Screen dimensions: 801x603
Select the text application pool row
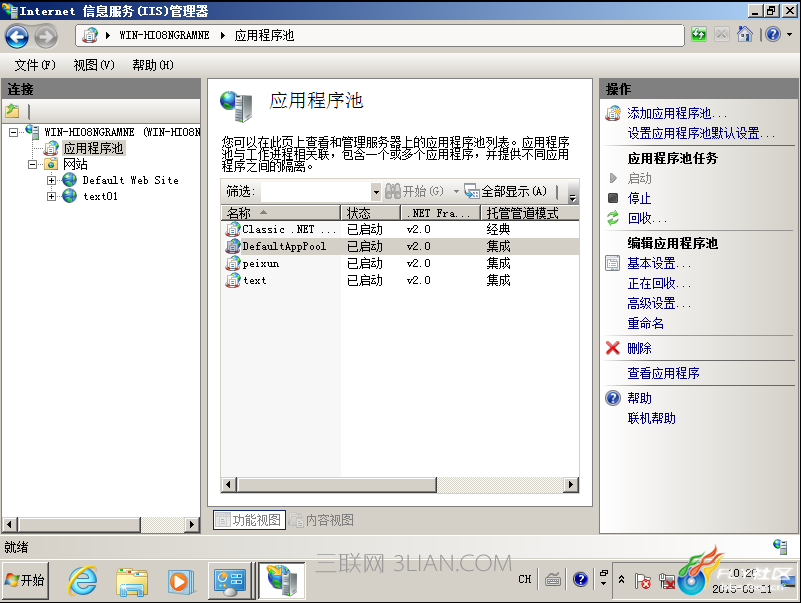point(400,280)
